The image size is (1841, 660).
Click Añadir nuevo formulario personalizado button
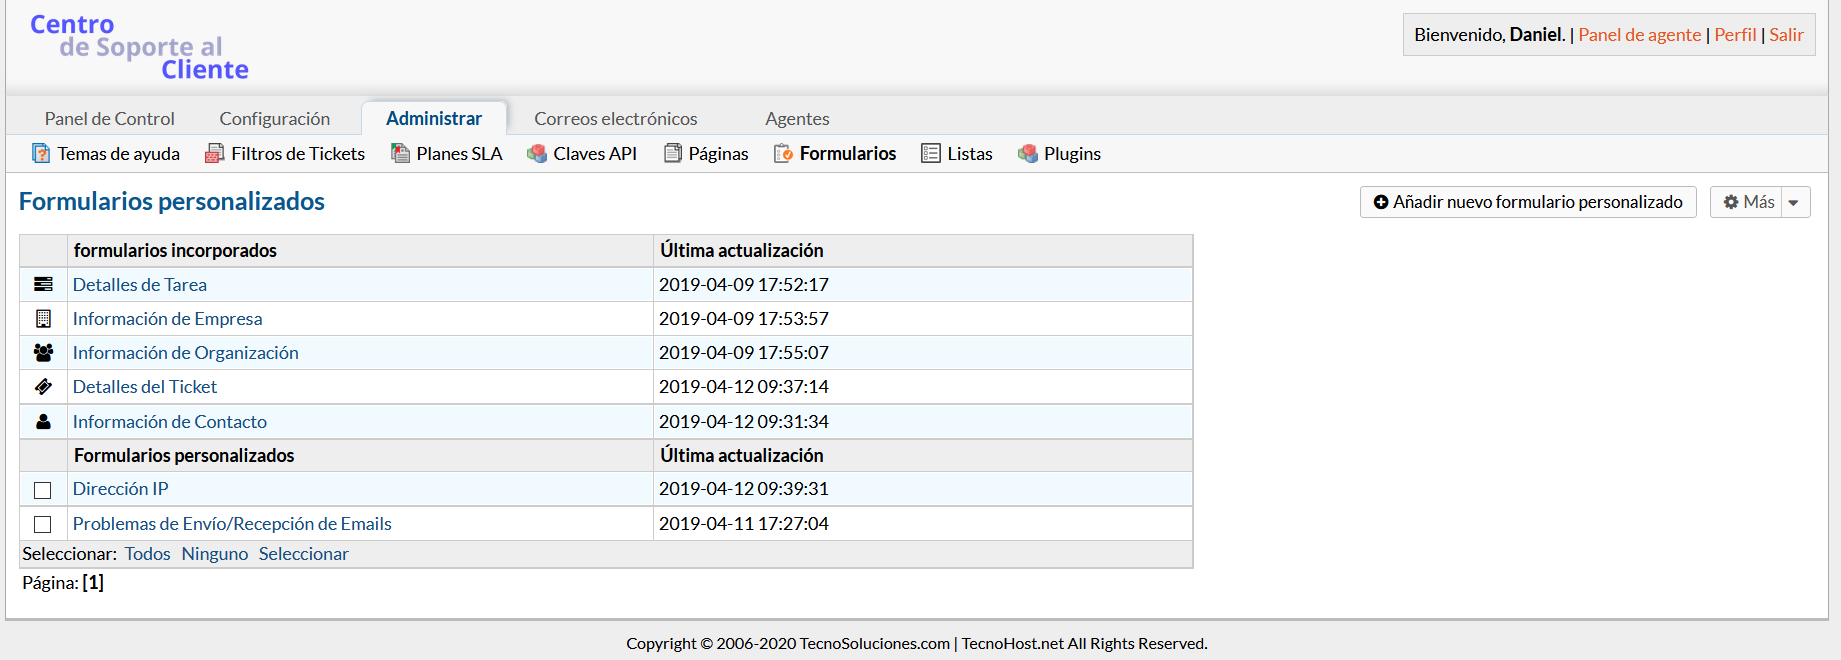coord(1527,202)
